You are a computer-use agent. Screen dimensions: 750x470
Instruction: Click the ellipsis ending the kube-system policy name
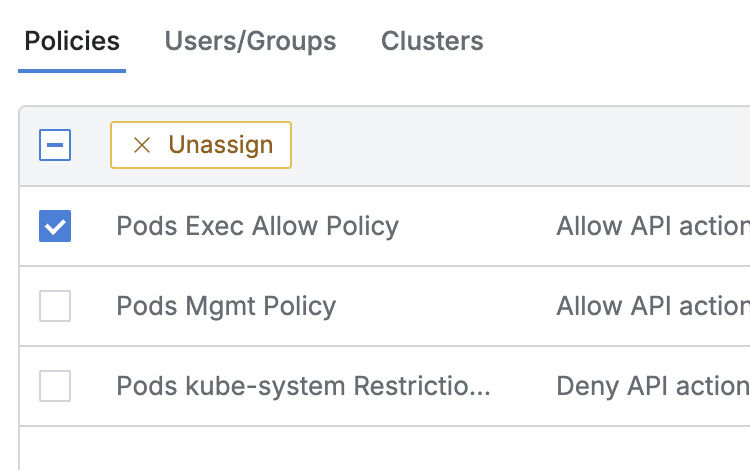[480, 390]
